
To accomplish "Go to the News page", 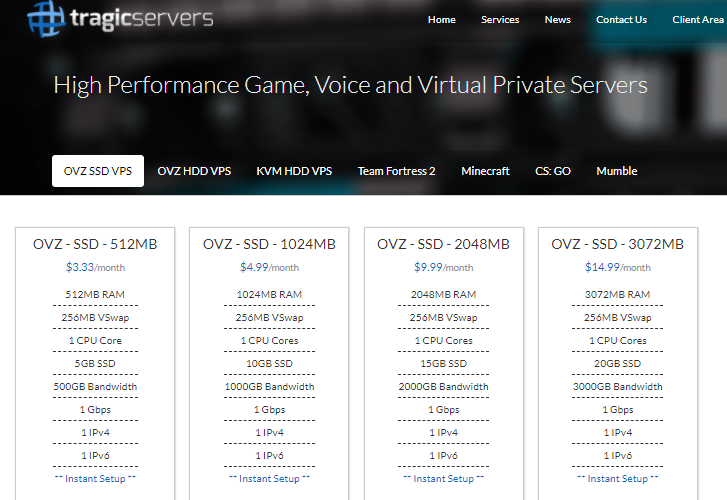I will [x=557, y=19].
